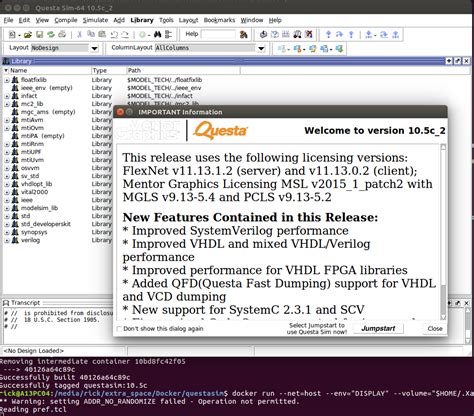The width and height of the screenshot is (474, 416).
Task: Click the Restart simulation clock icon
Action: coord(263,34)
